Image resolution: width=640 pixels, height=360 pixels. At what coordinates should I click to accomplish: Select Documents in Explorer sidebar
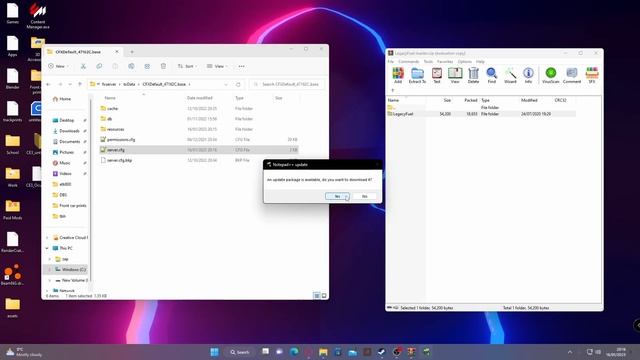(x=69, y=141)
